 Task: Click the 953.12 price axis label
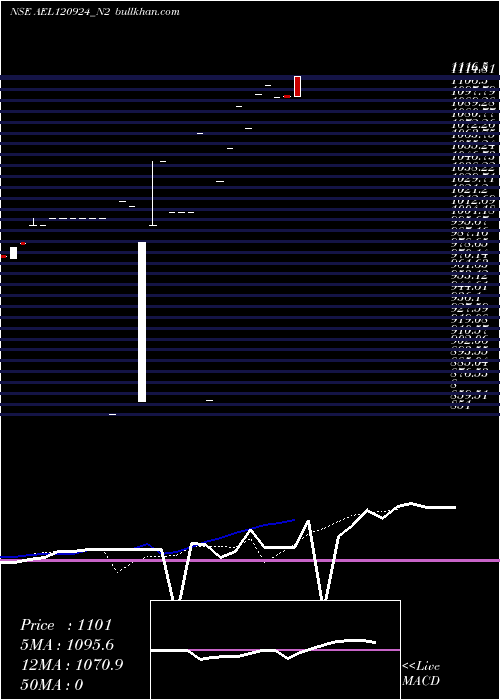(469, 277)
